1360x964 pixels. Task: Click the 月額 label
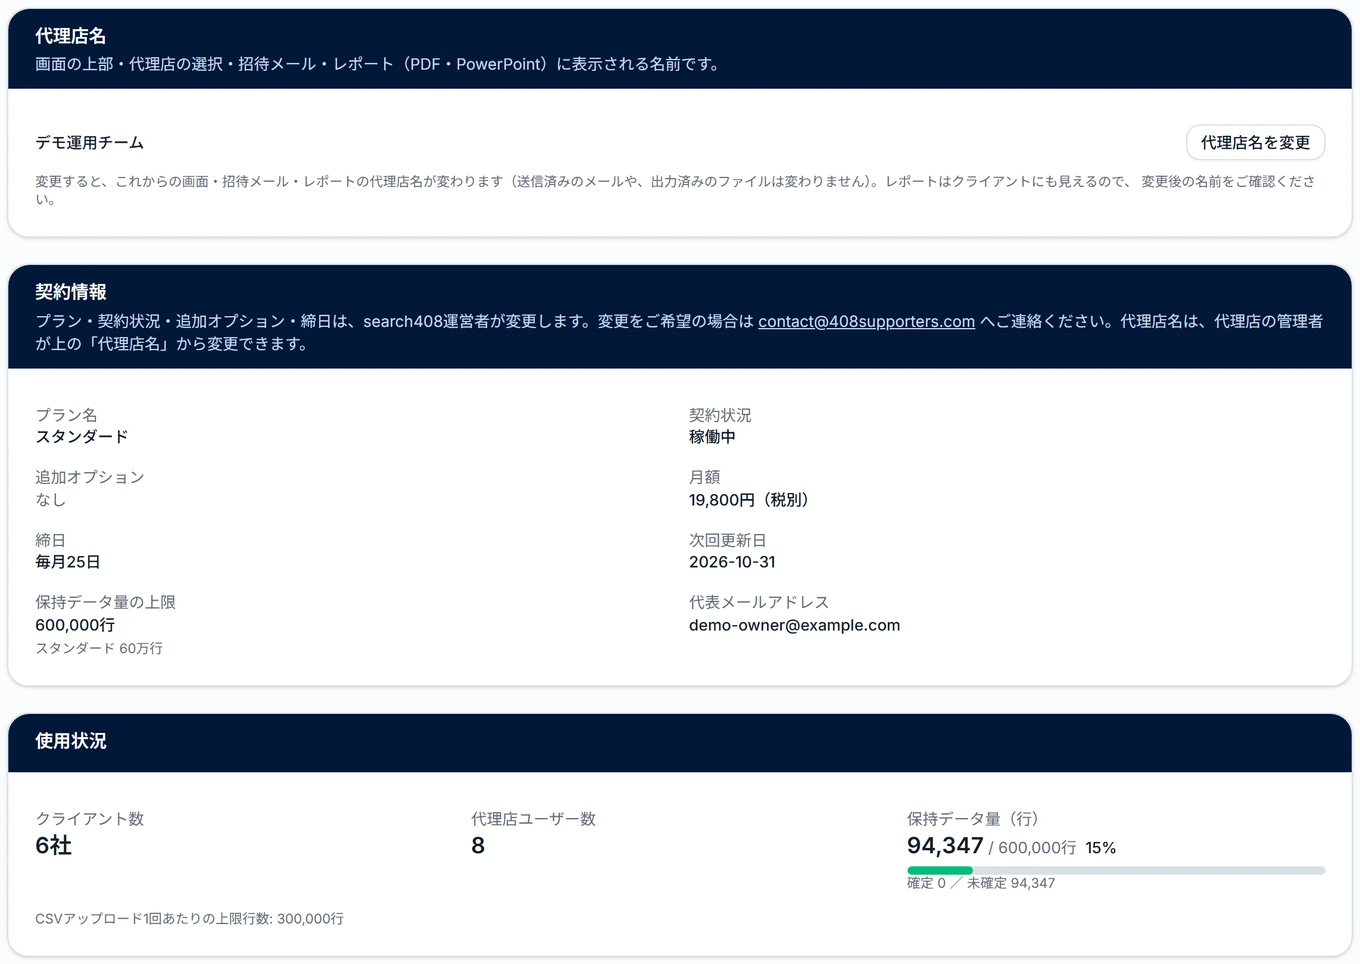tap(704, 477)
